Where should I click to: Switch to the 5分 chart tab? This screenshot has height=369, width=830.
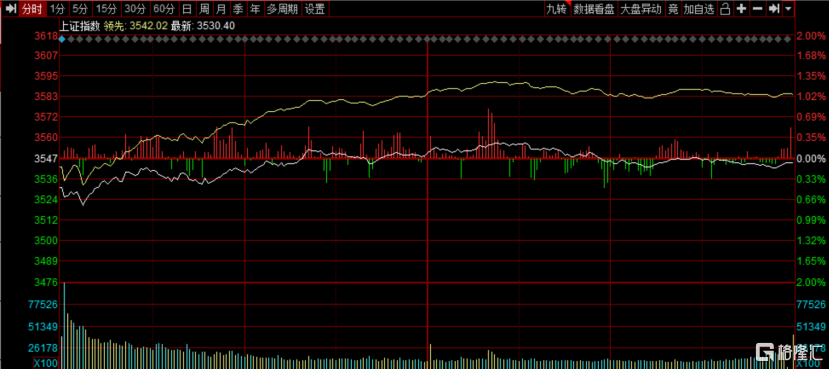pos(80,8)
